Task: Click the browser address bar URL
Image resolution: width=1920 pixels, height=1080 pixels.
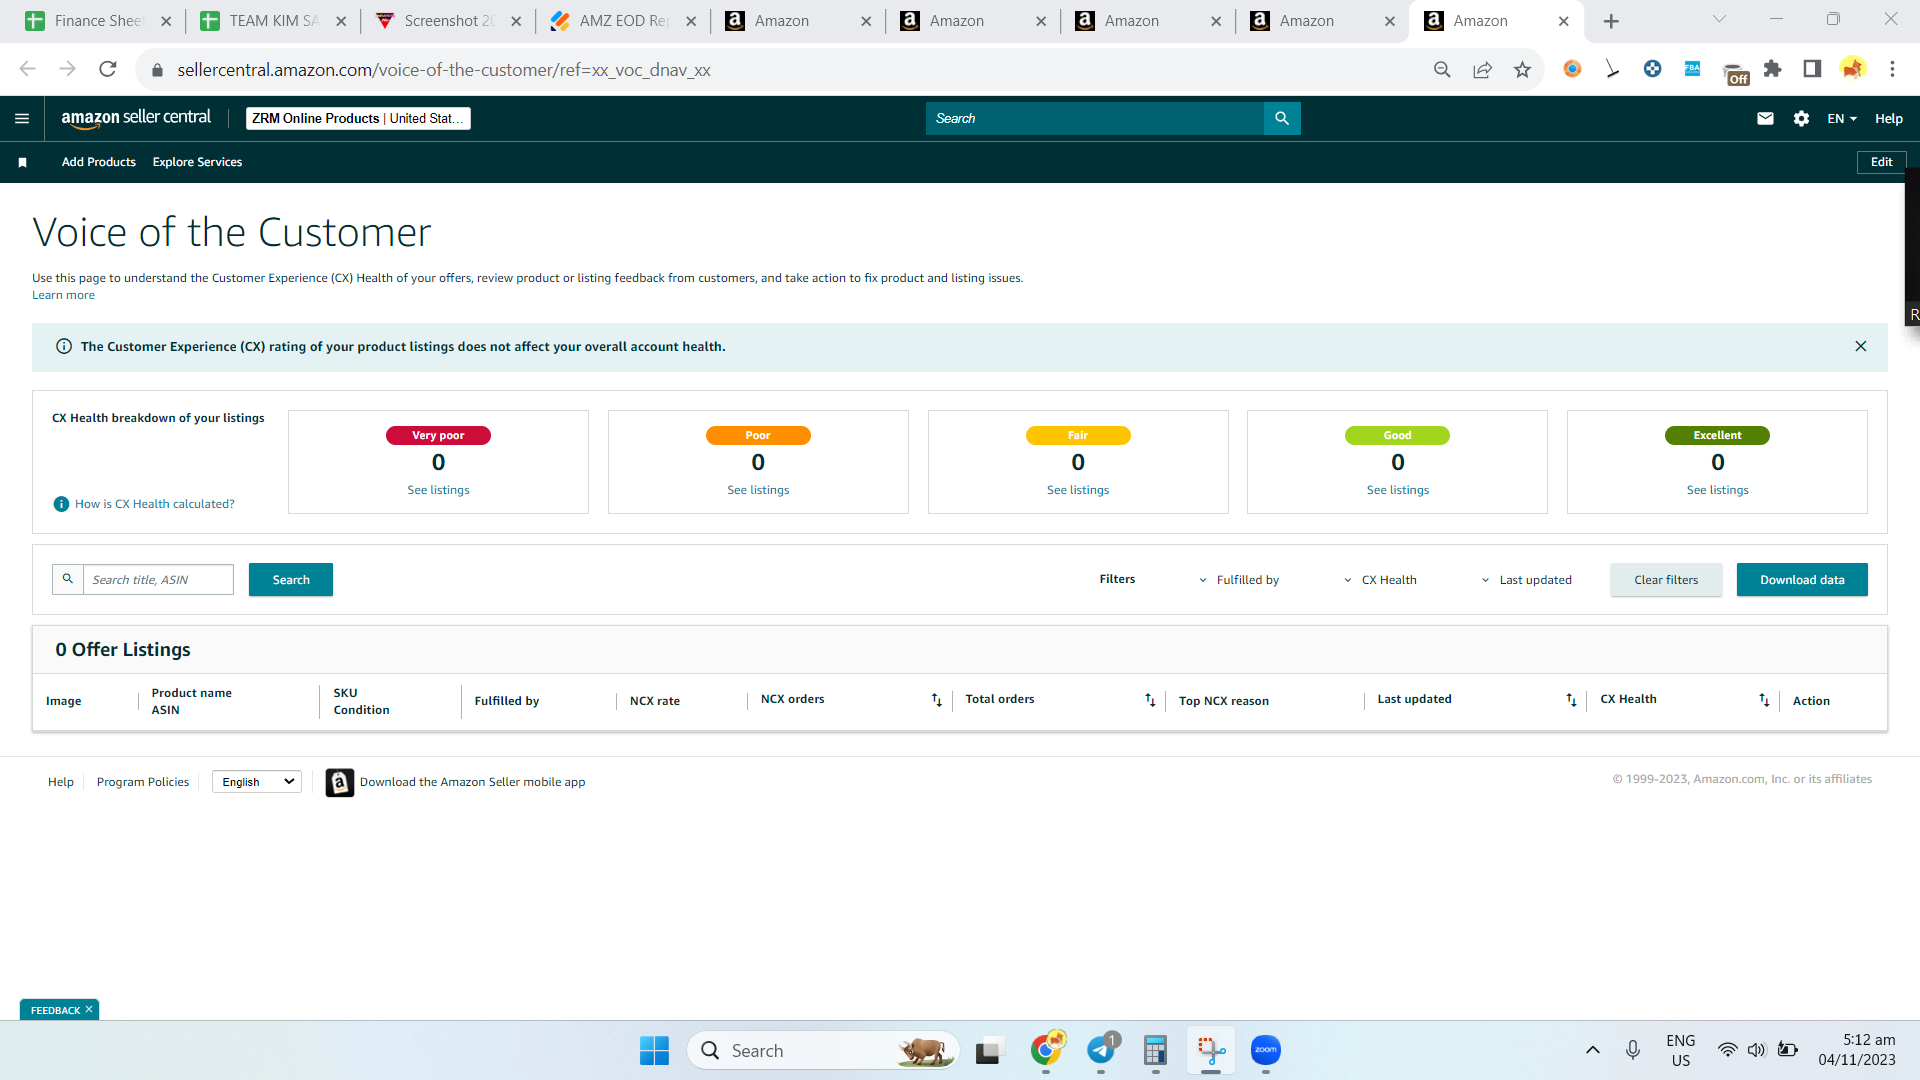Action: click(x=444, y=70)
